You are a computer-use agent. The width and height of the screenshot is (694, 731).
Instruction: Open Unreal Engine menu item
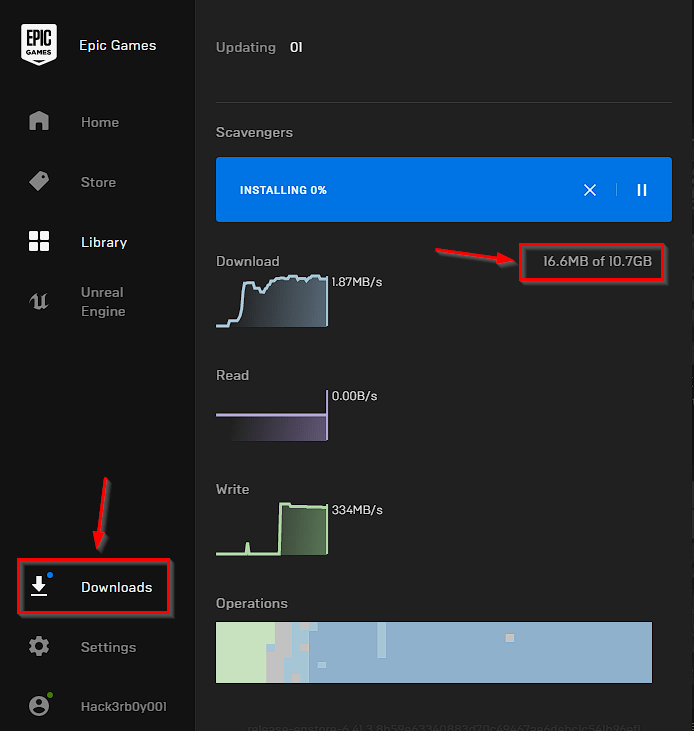pyautogui.click(x=103, y=302)
